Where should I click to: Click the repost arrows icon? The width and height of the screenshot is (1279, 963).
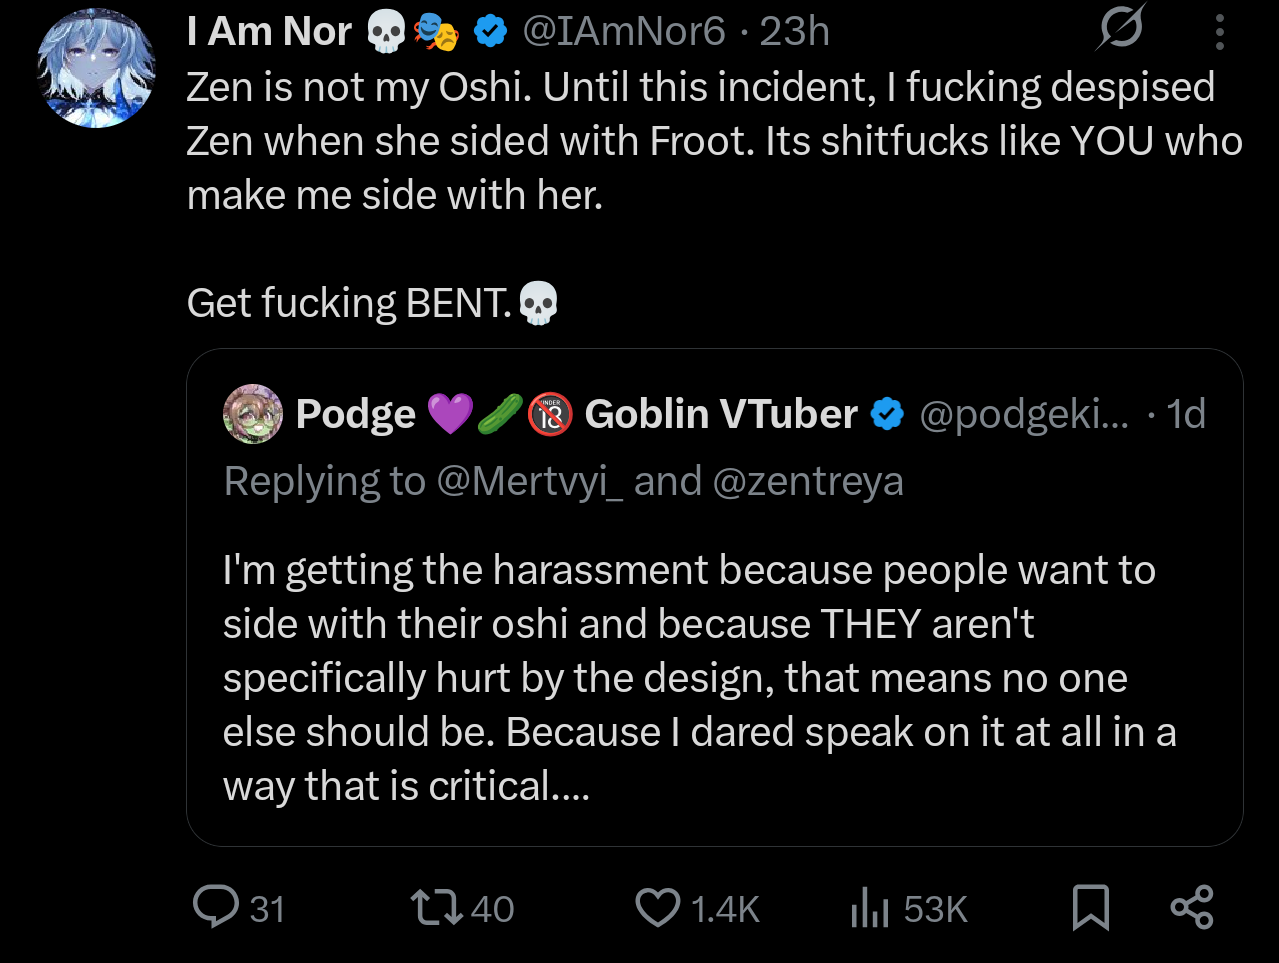coord(437,907)
